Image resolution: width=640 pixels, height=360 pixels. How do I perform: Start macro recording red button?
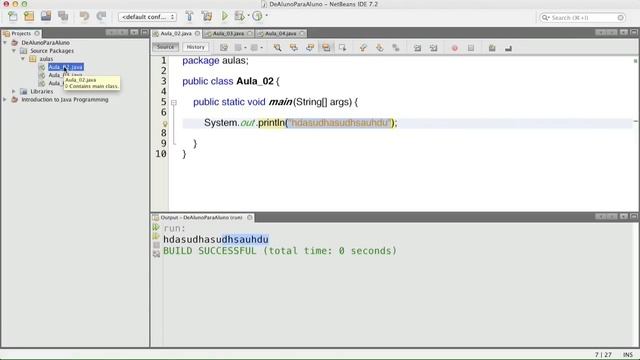pos(454,48)
